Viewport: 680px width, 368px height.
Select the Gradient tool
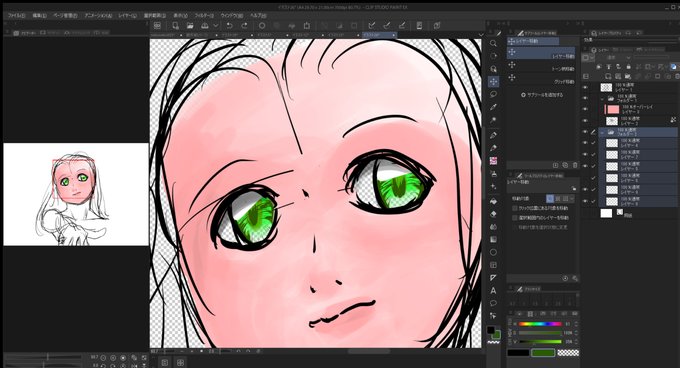493,239
